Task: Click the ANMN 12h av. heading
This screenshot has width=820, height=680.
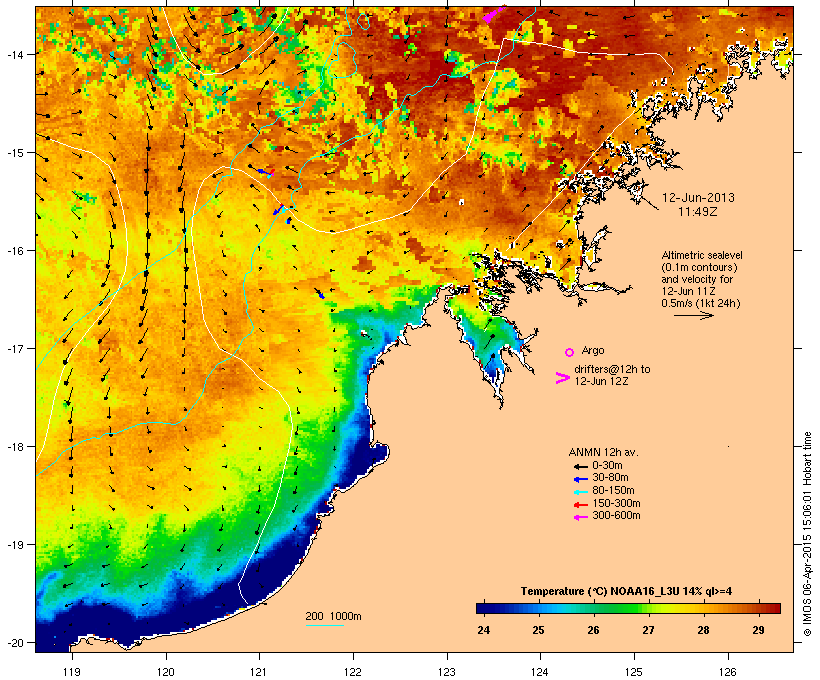Action: click(x=603, y=452)
